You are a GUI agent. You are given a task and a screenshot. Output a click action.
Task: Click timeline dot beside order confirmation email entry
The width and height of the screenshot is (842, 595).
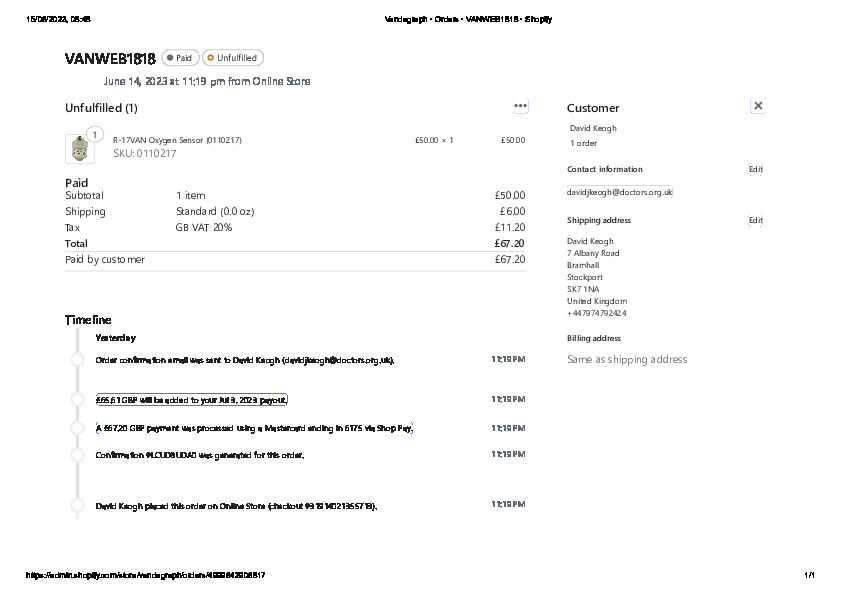click(77, 360)
